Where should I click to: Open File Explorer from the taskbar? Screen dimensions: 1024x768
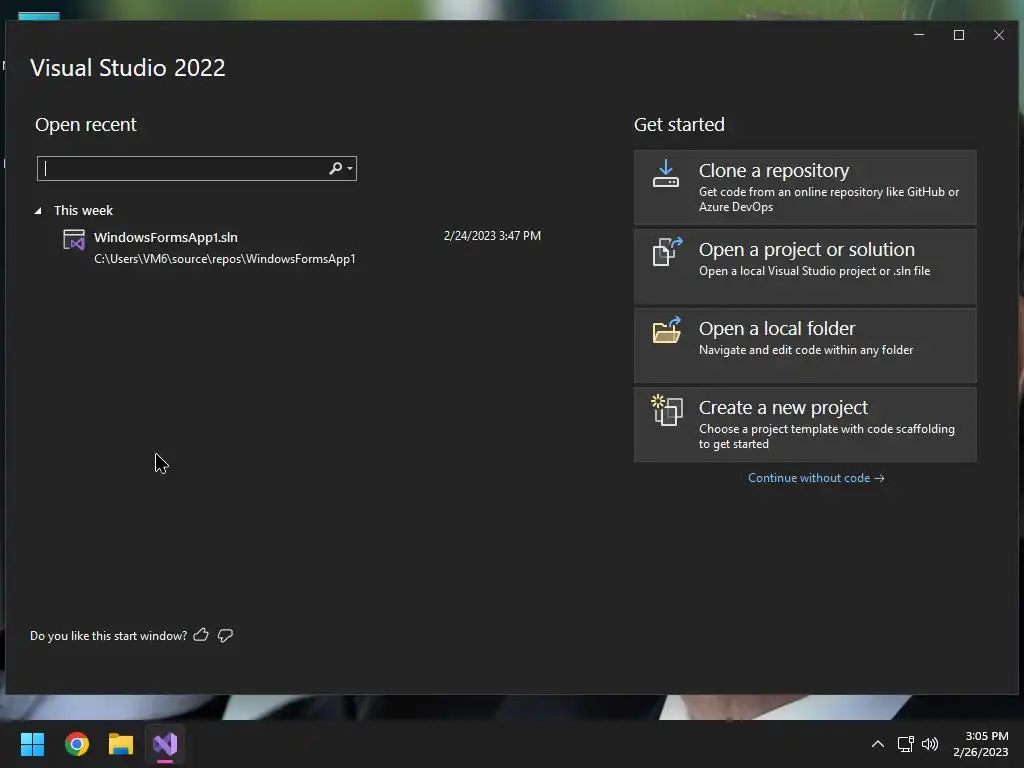pos(121,744)
